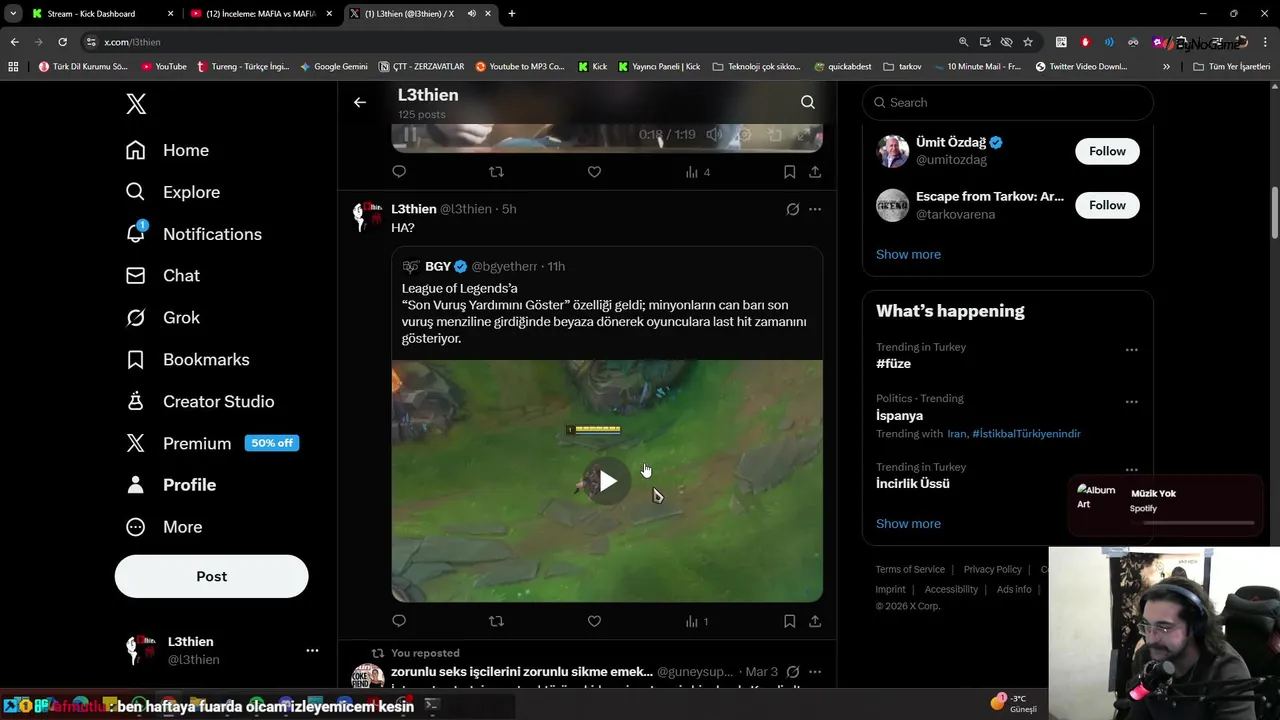Open Profile in the sidebar
The width and height of the screenshot is (1280, 720).
click(170, 485)
